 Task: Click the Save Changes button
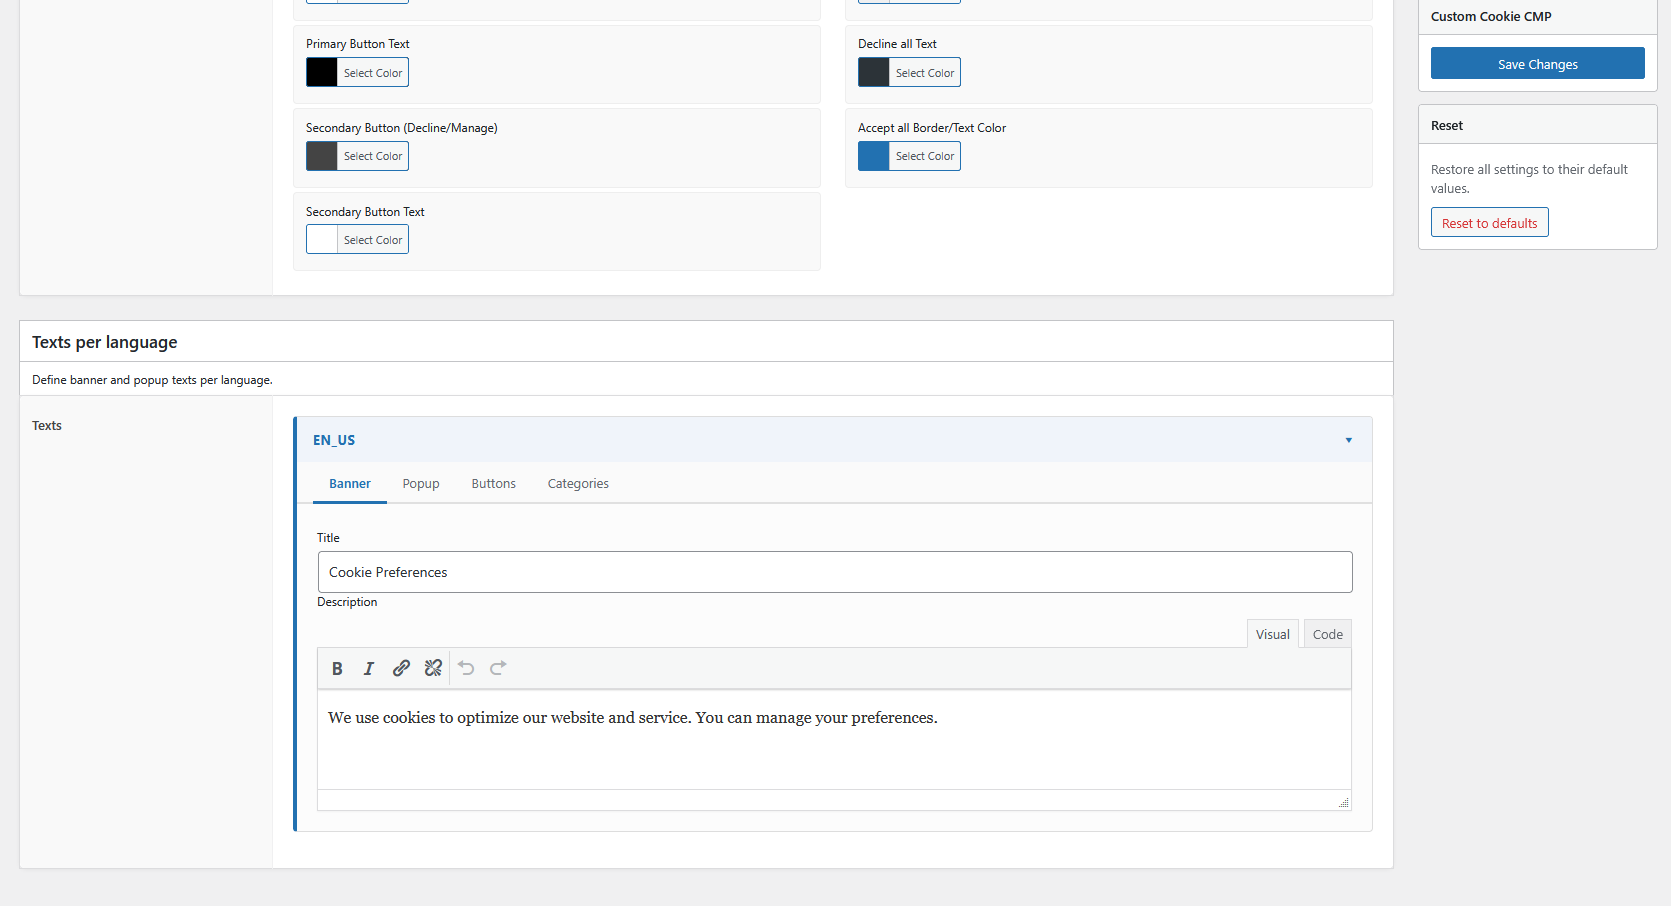[x=1537, y=63]
